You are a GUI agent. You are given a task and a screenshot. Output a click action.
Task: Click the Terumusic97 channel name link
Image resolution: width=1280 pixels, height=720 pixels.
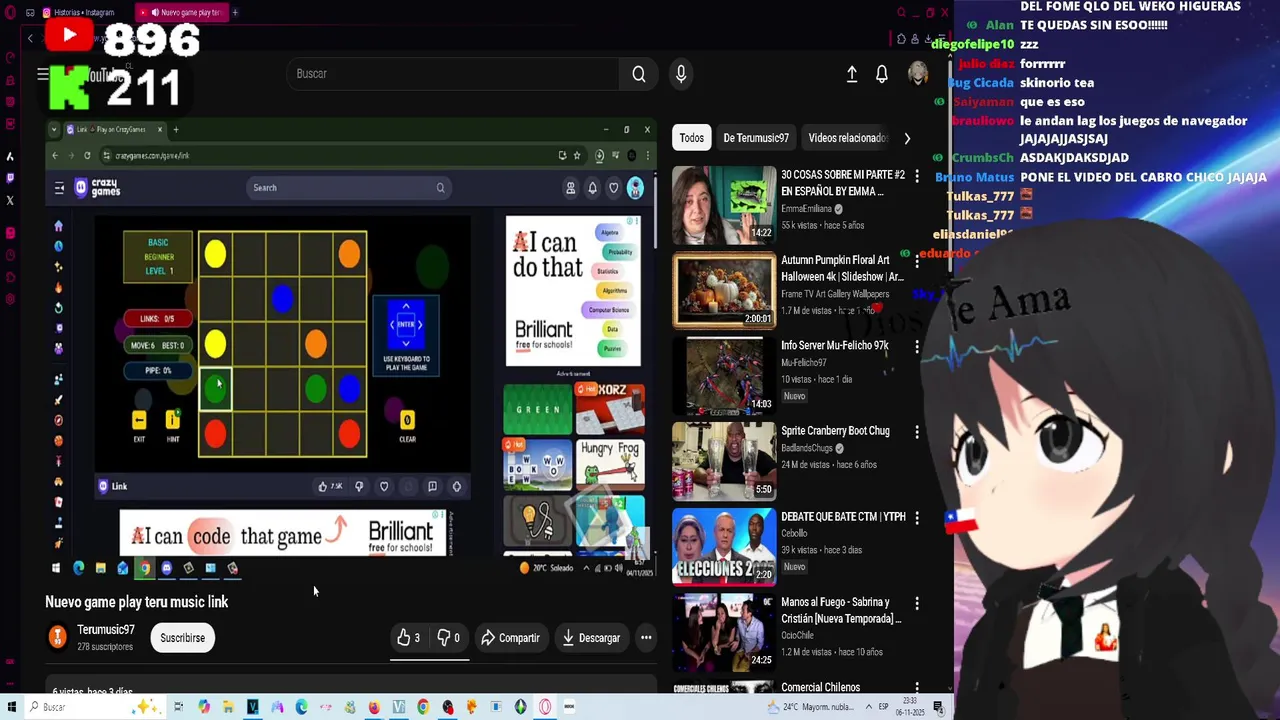(106, 630)
